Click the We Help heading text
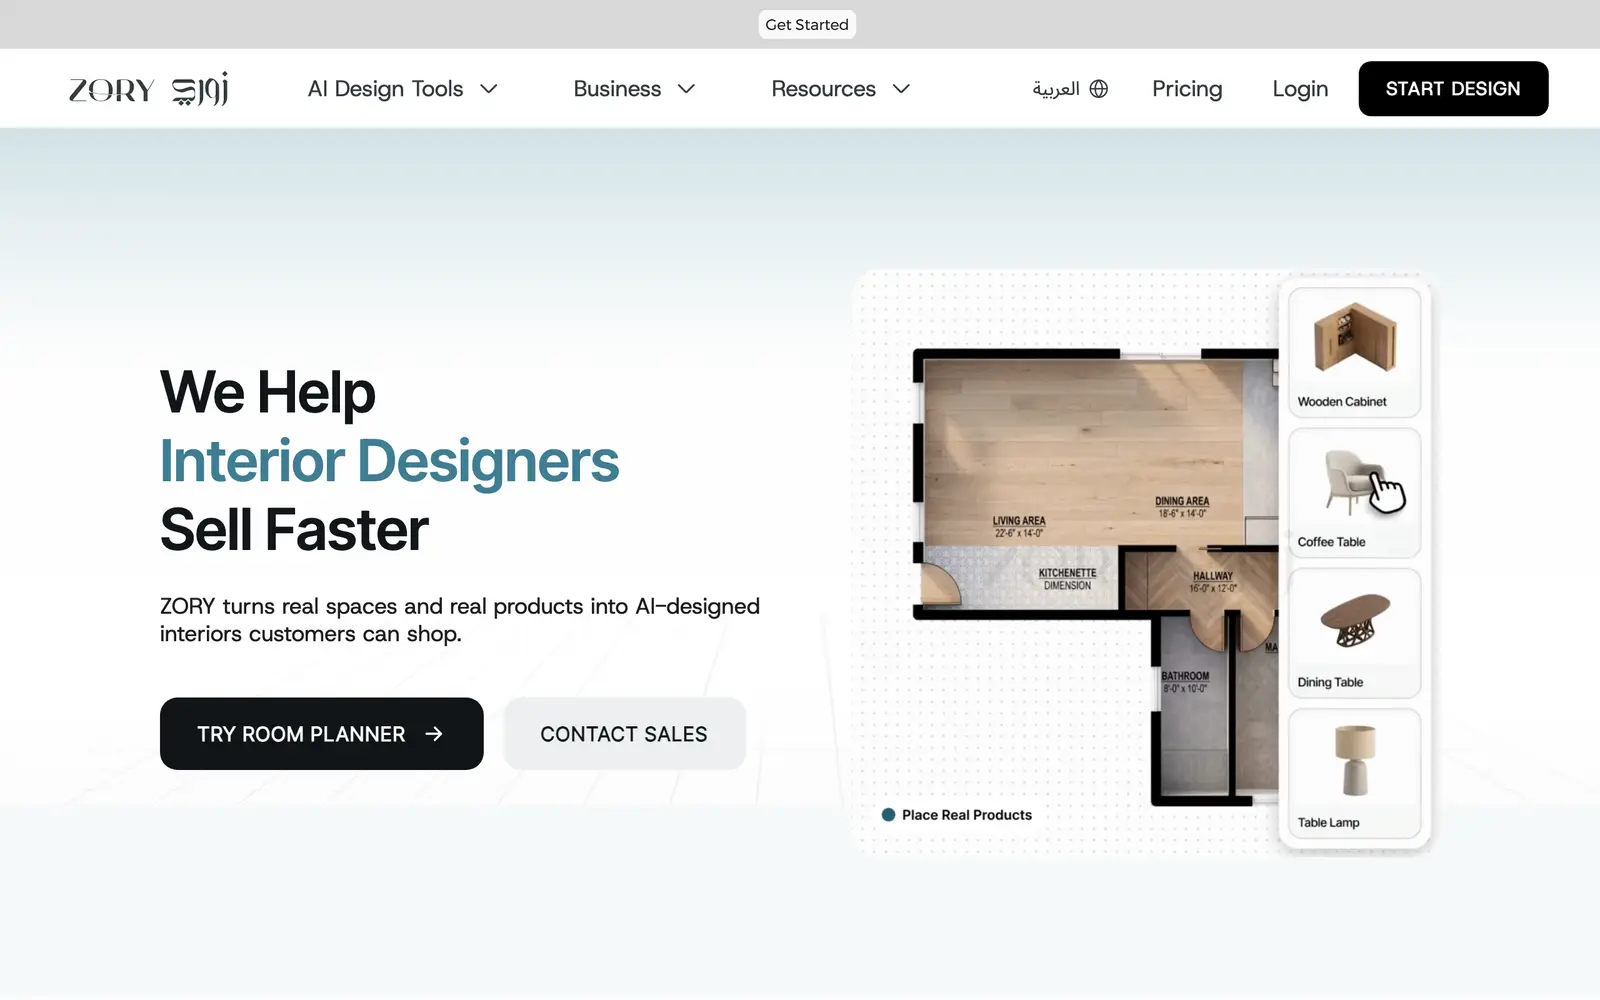Screen dimensions: 1600x1000 tap(268, 392)
